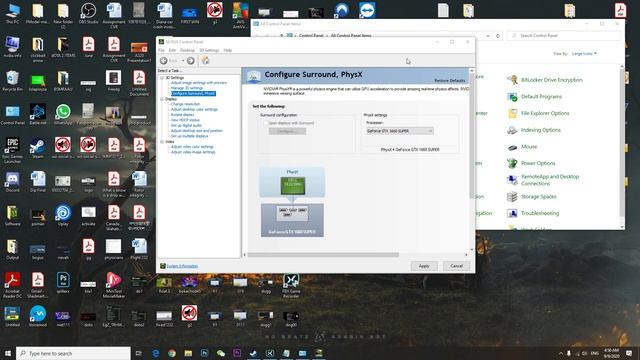Click the Apply button
Image resolution: width=640 pixels, height=360 pixels.
pos(424,266)
